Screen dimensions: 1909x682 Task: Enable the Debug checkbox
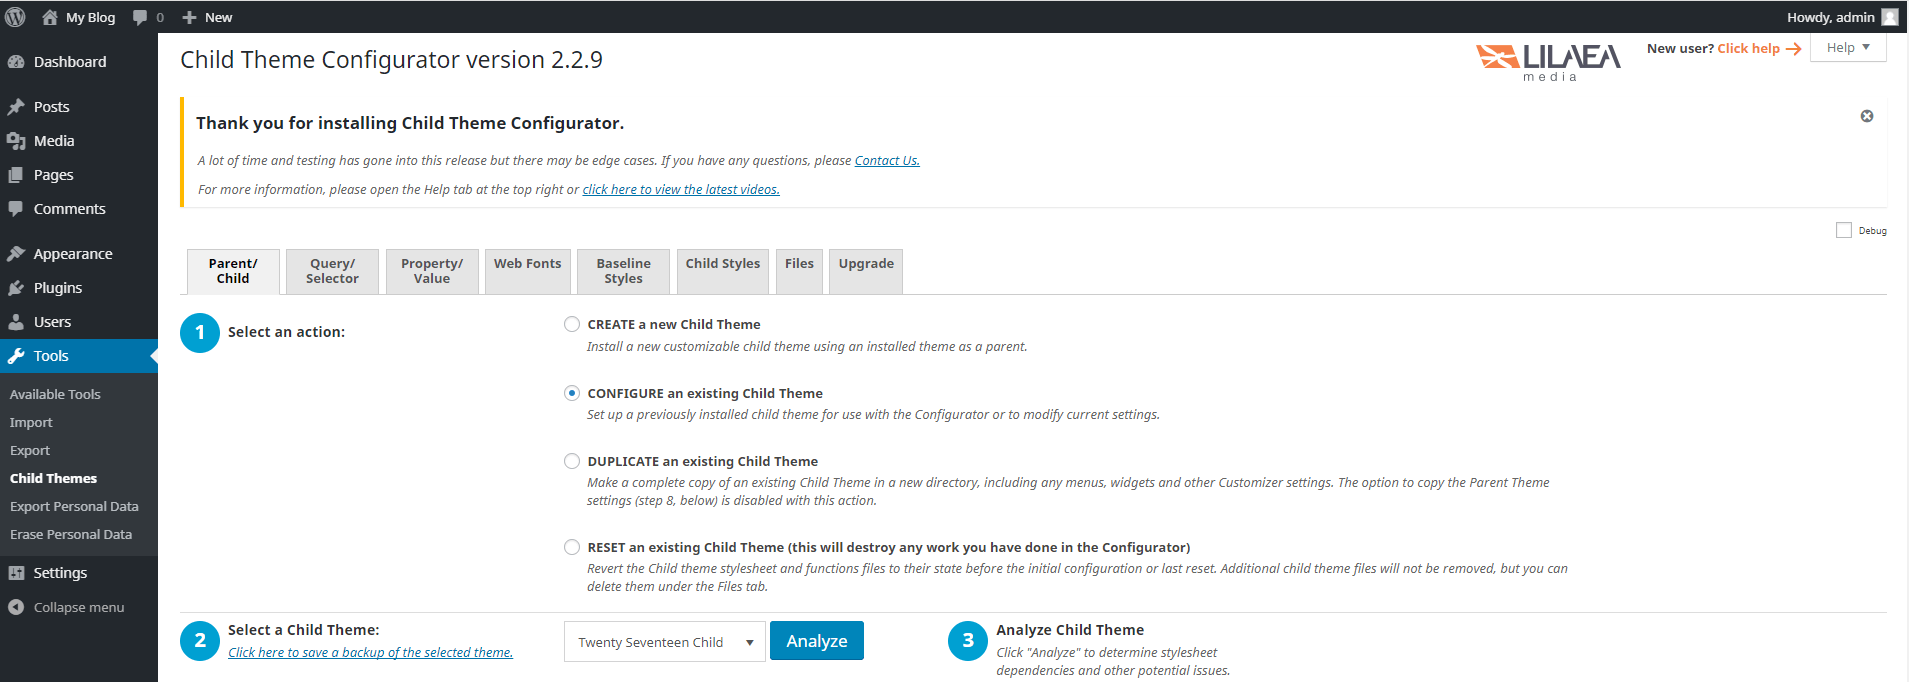(1843, 230)
